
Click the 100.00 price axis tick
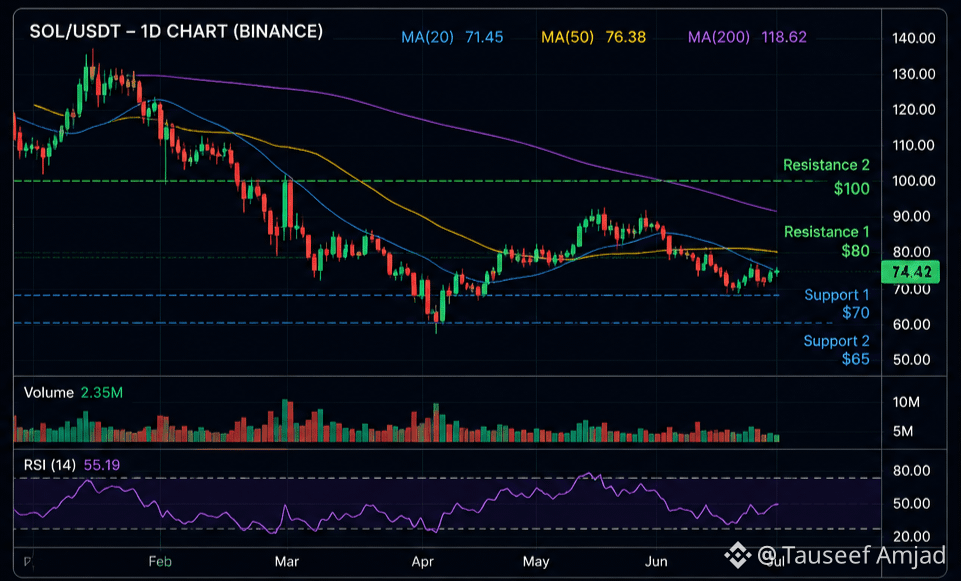pos(914,181)
